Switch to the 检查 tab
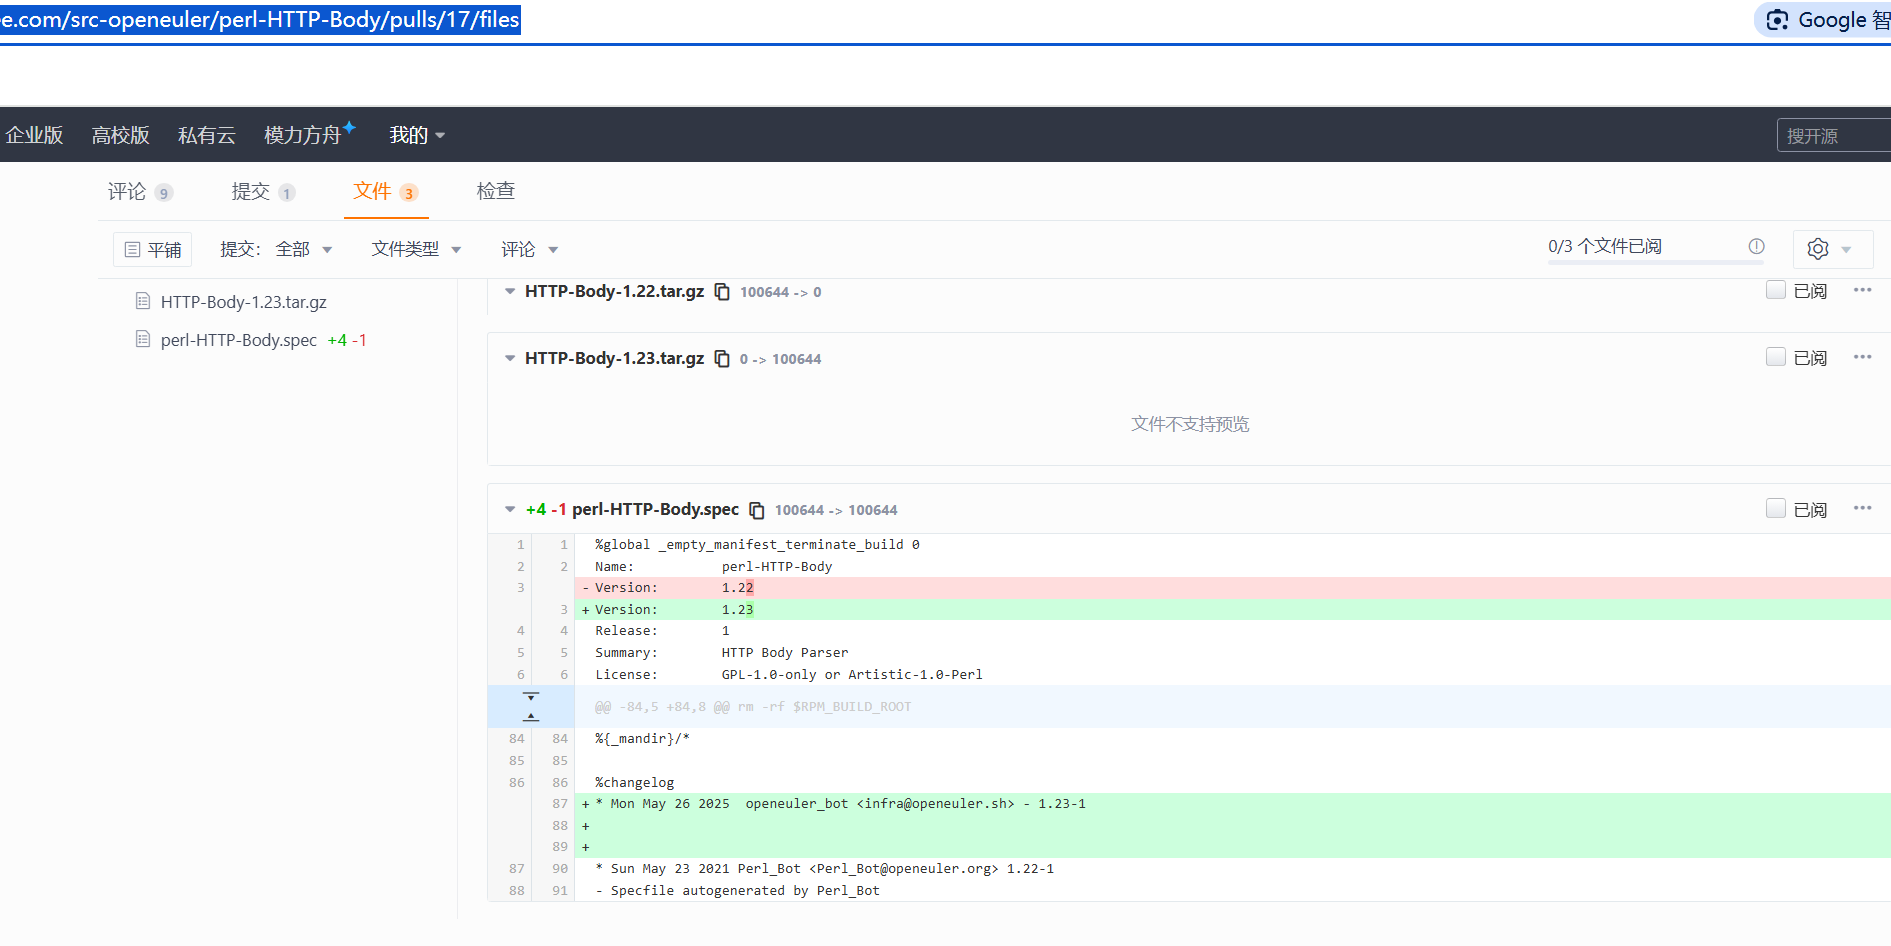1891x946 pixels. tap(495, 191)
